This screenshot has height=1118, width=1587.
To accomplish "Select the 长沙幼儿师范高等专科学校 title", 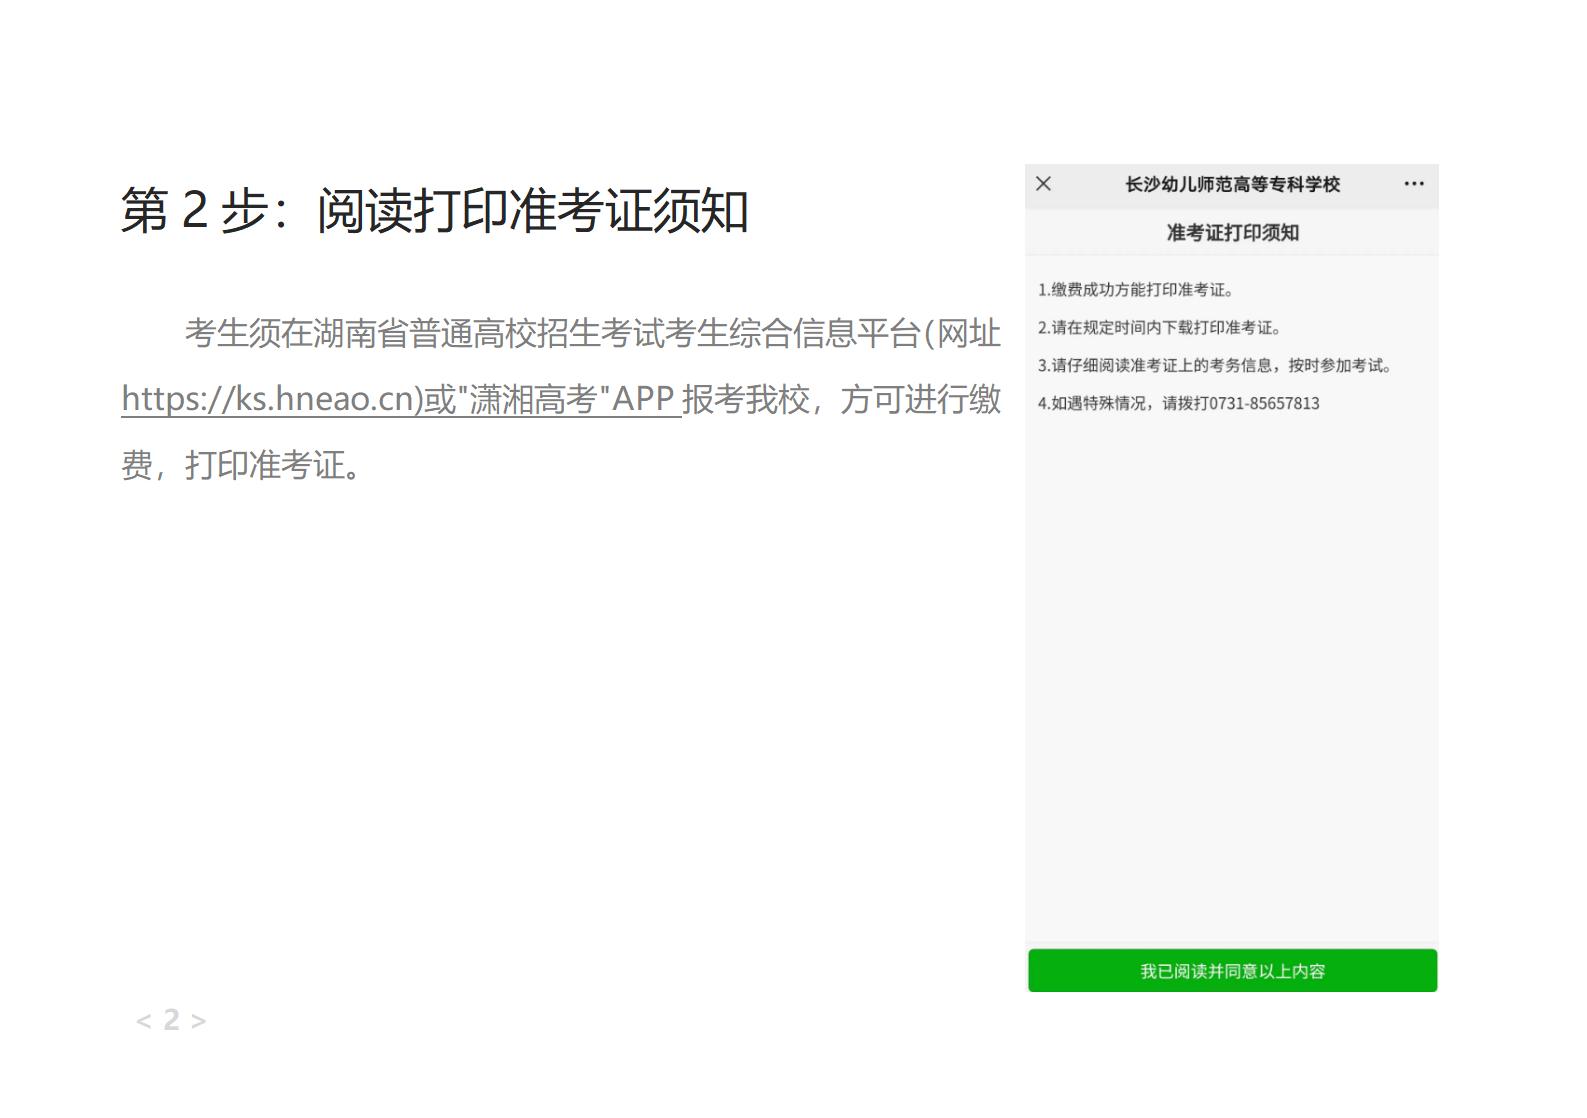I will 1232,185.
